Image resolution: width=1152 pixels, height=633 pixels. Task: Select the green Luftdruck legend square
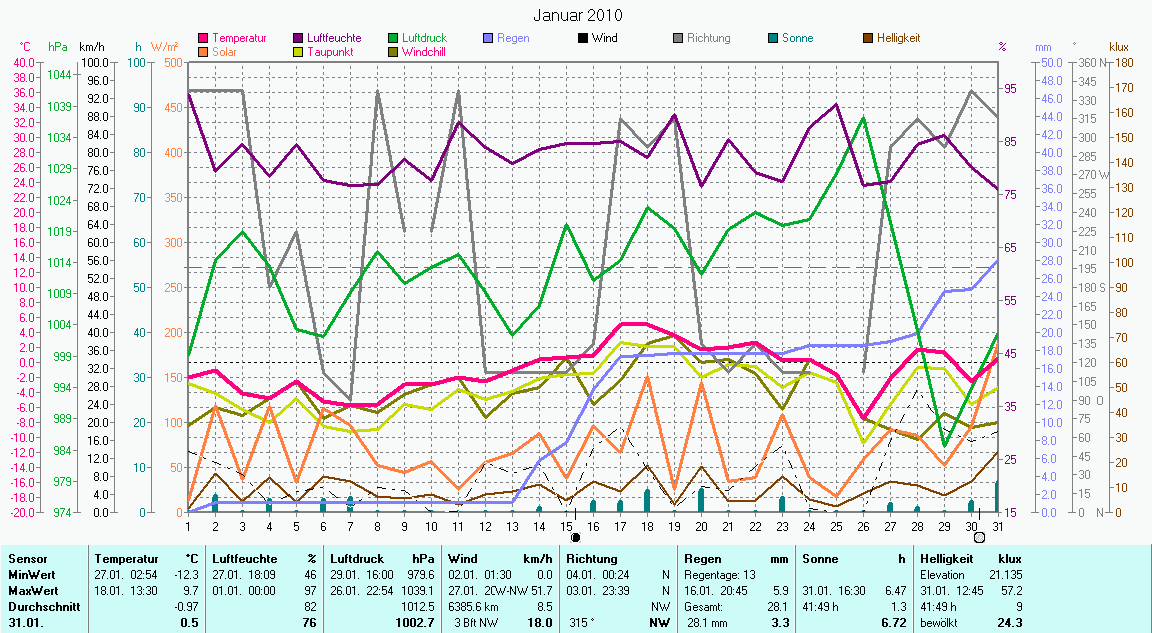tap(393, 39)
